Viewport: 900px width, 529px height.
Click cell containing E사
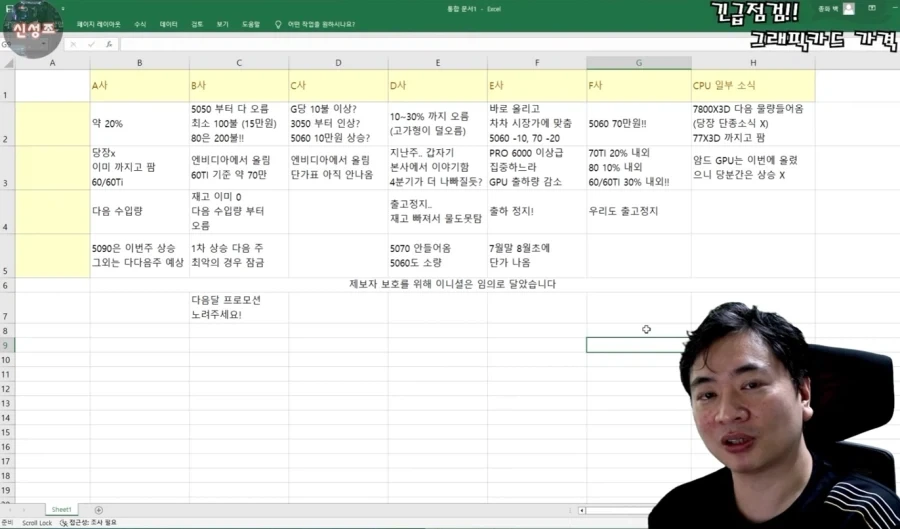(537, 86)
